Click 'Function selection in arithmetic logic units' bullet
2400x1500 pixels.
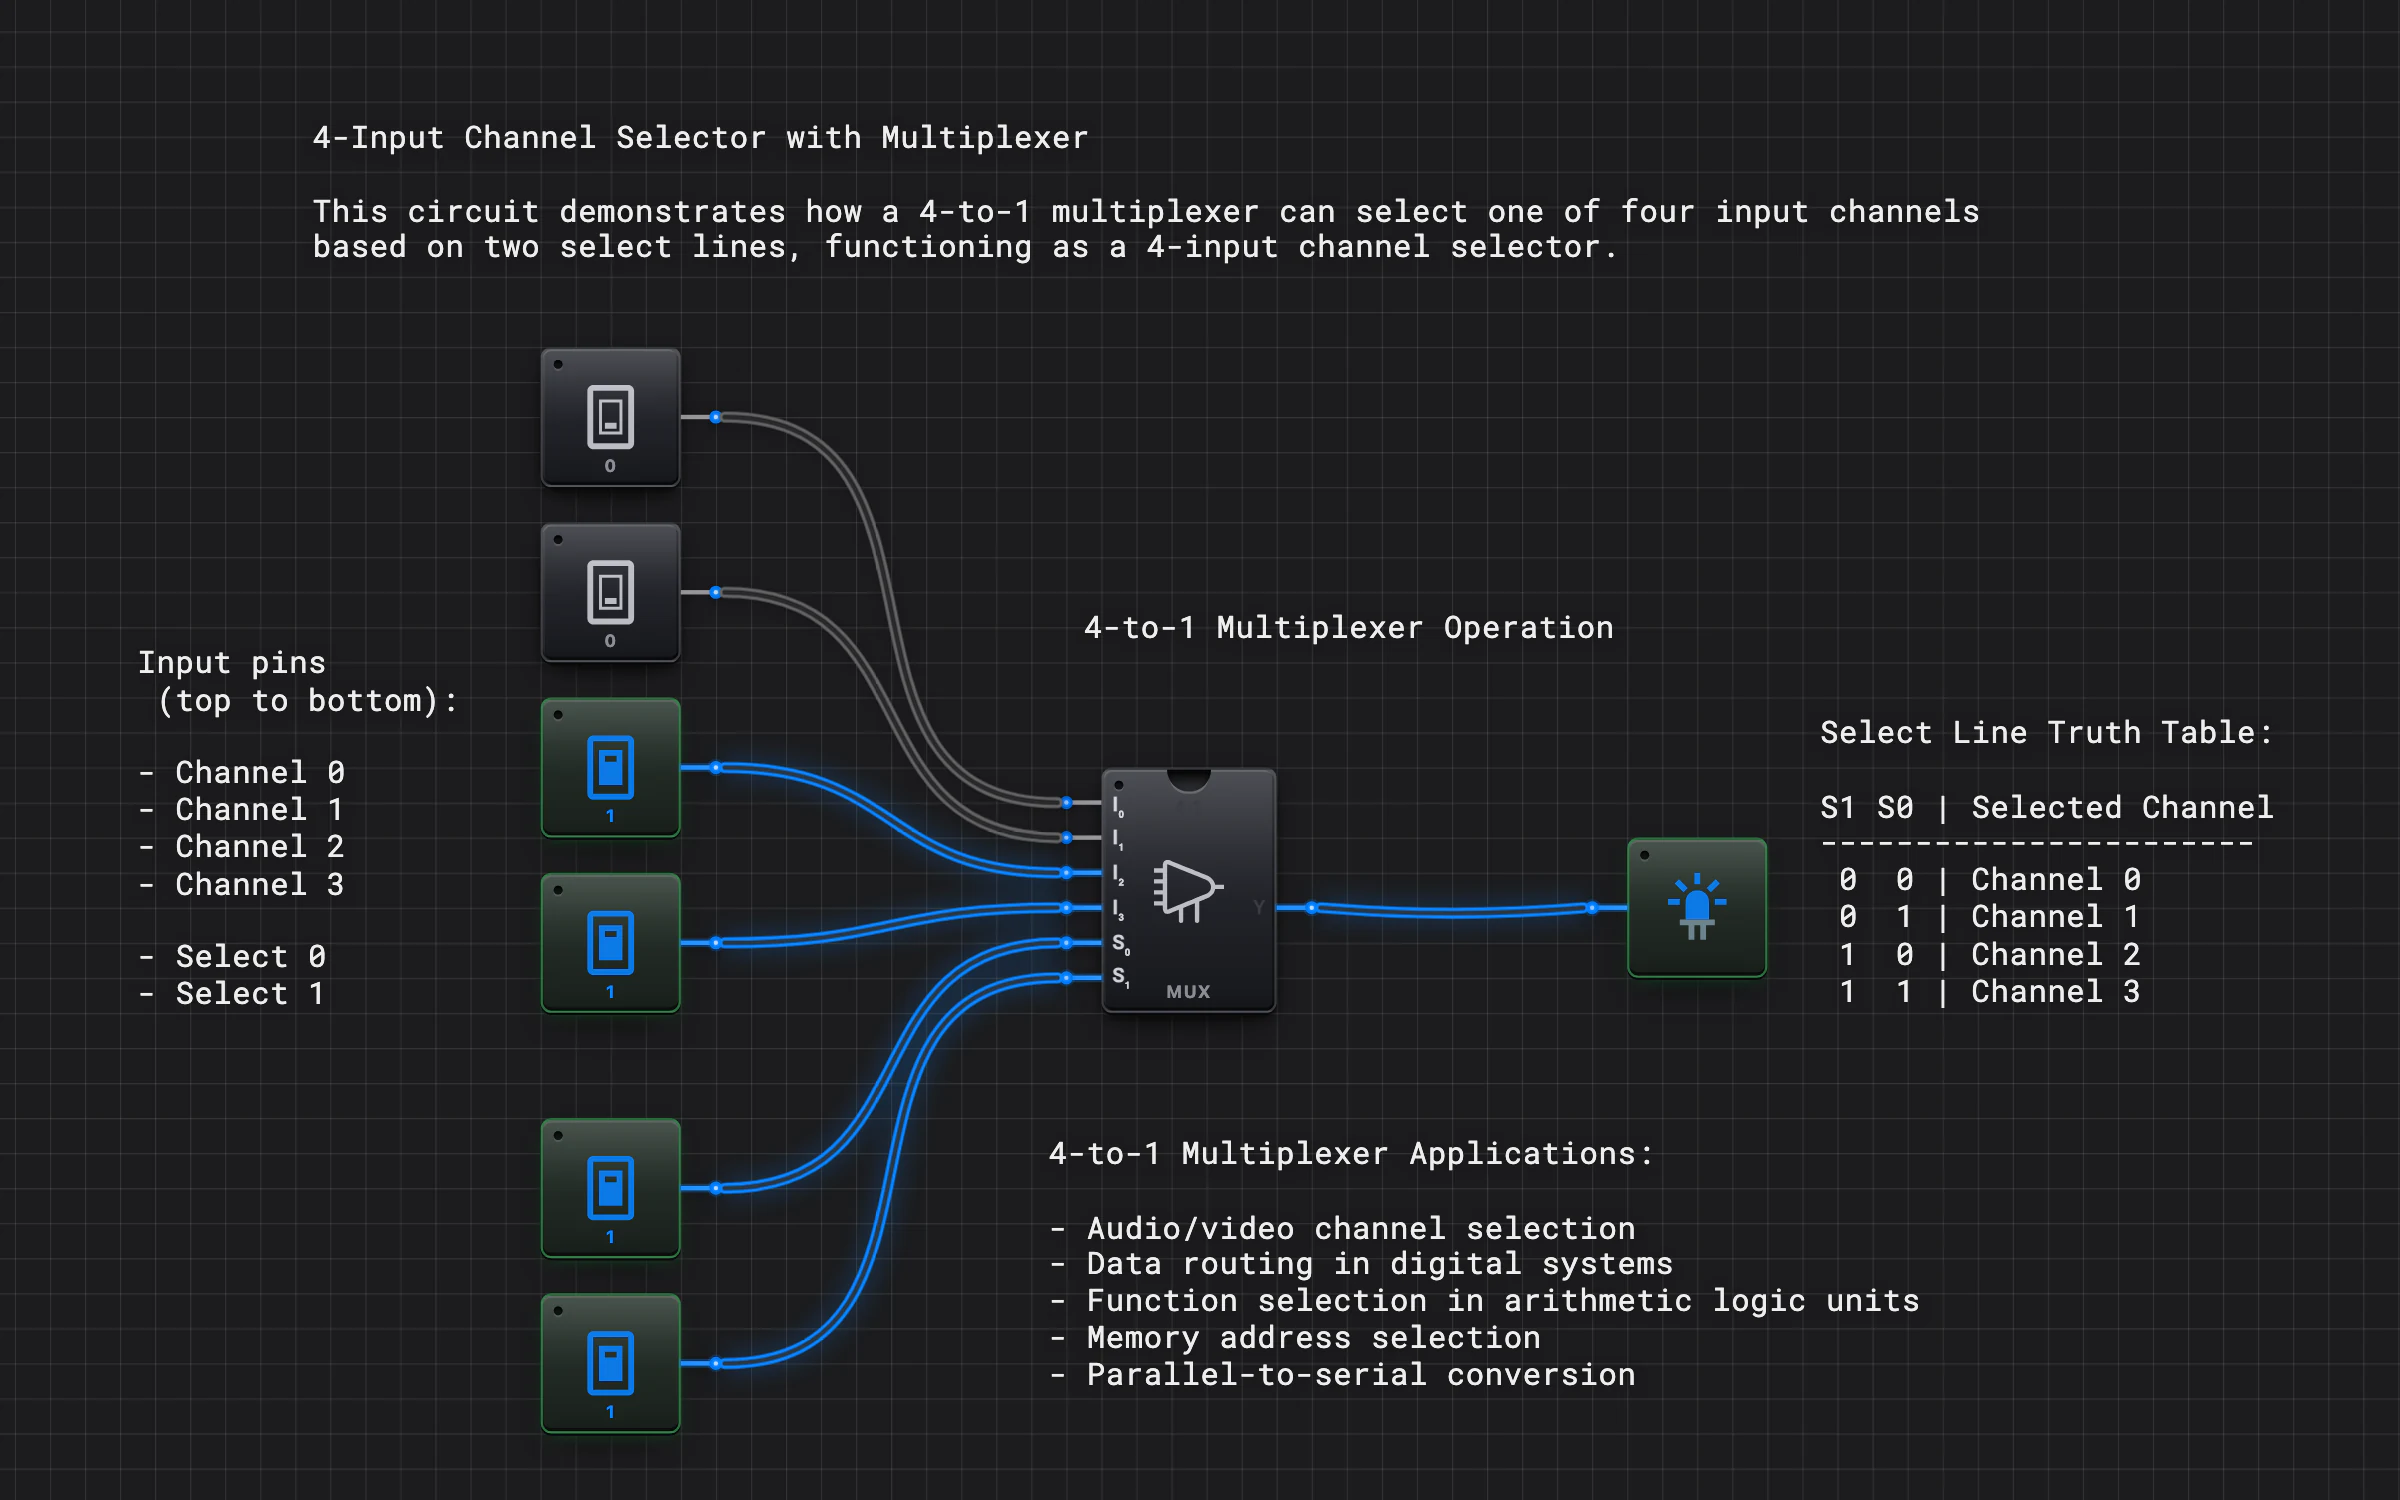pyautogui.click(x=1485, y=1300)
